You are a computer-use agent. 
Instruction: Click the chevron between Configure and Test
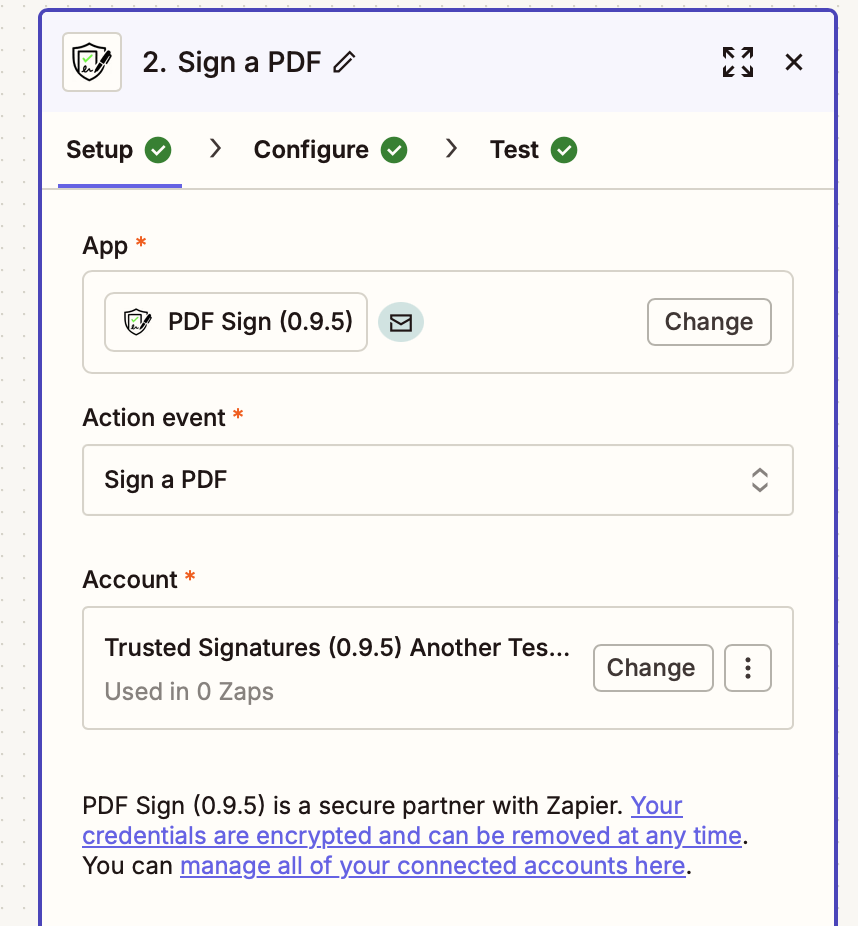point(451,149)
